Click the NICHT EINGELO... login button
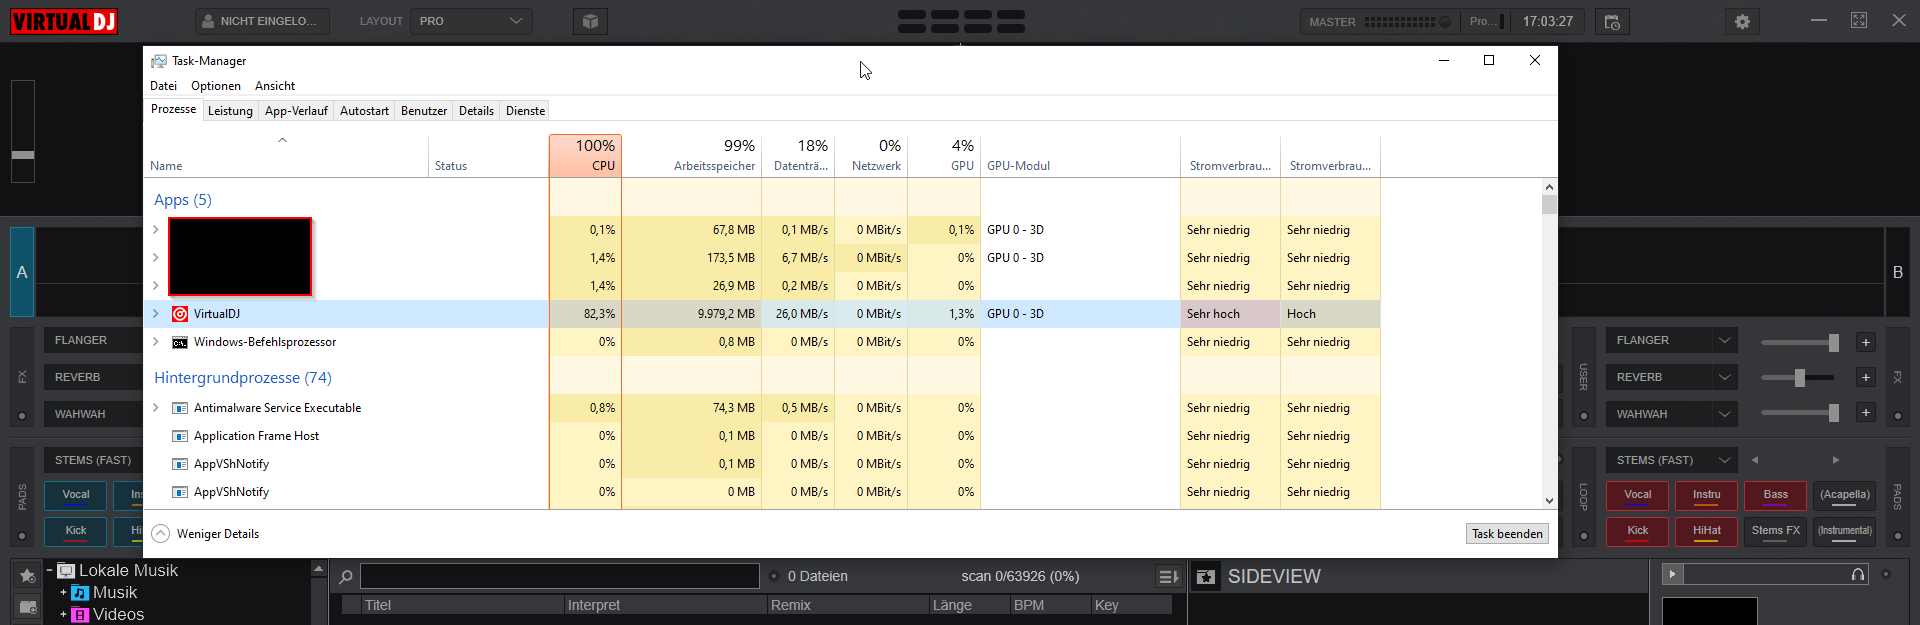This screenshot has height=625, width=1920. click(262, 21)
